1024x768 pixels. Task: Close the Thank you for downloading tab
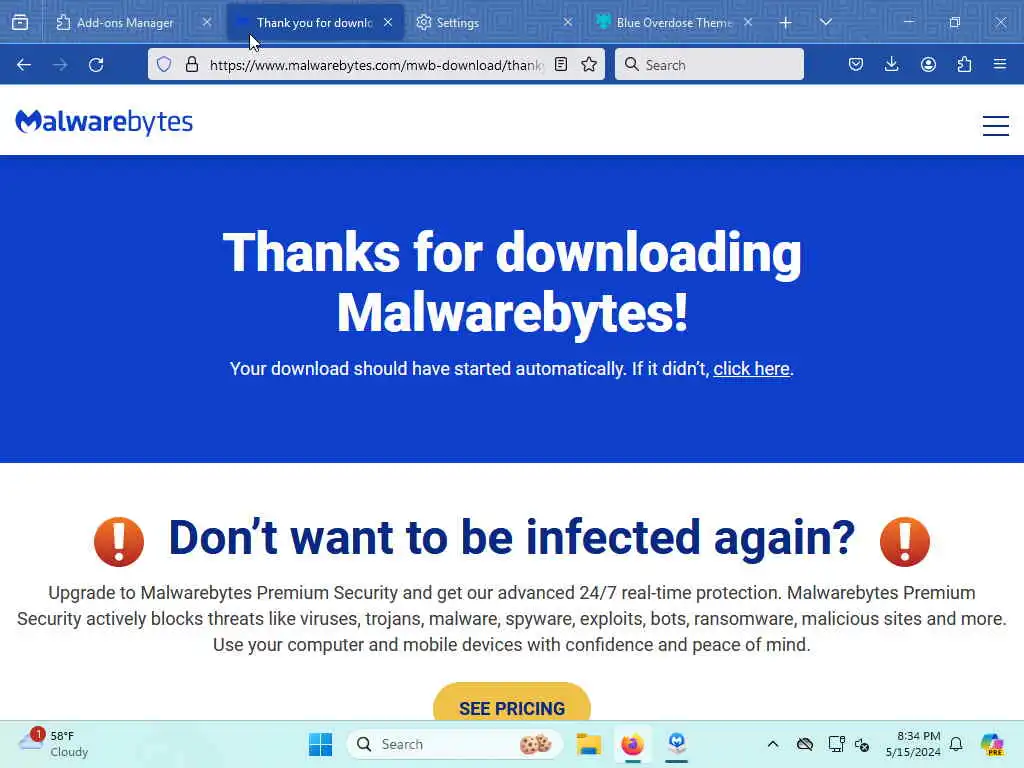point(388,22)
